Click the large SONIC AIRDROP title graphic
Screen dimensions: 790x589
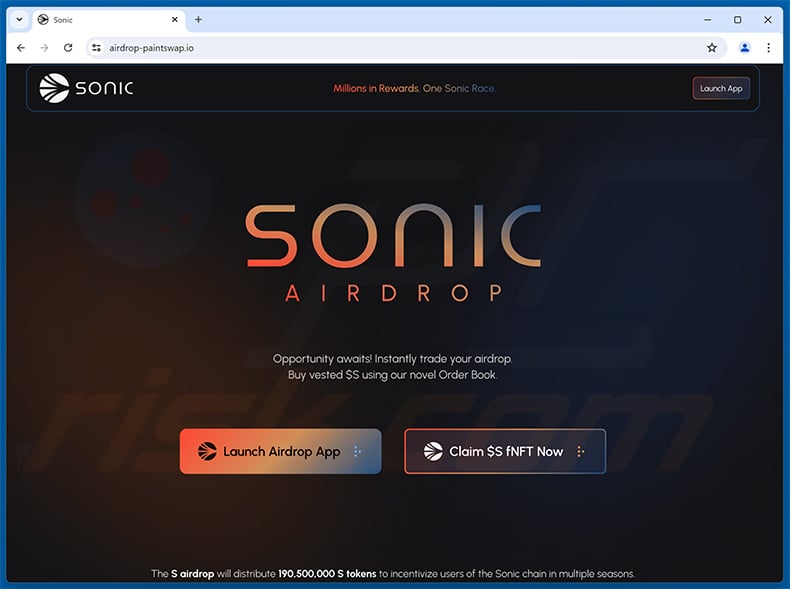point(393,253)
